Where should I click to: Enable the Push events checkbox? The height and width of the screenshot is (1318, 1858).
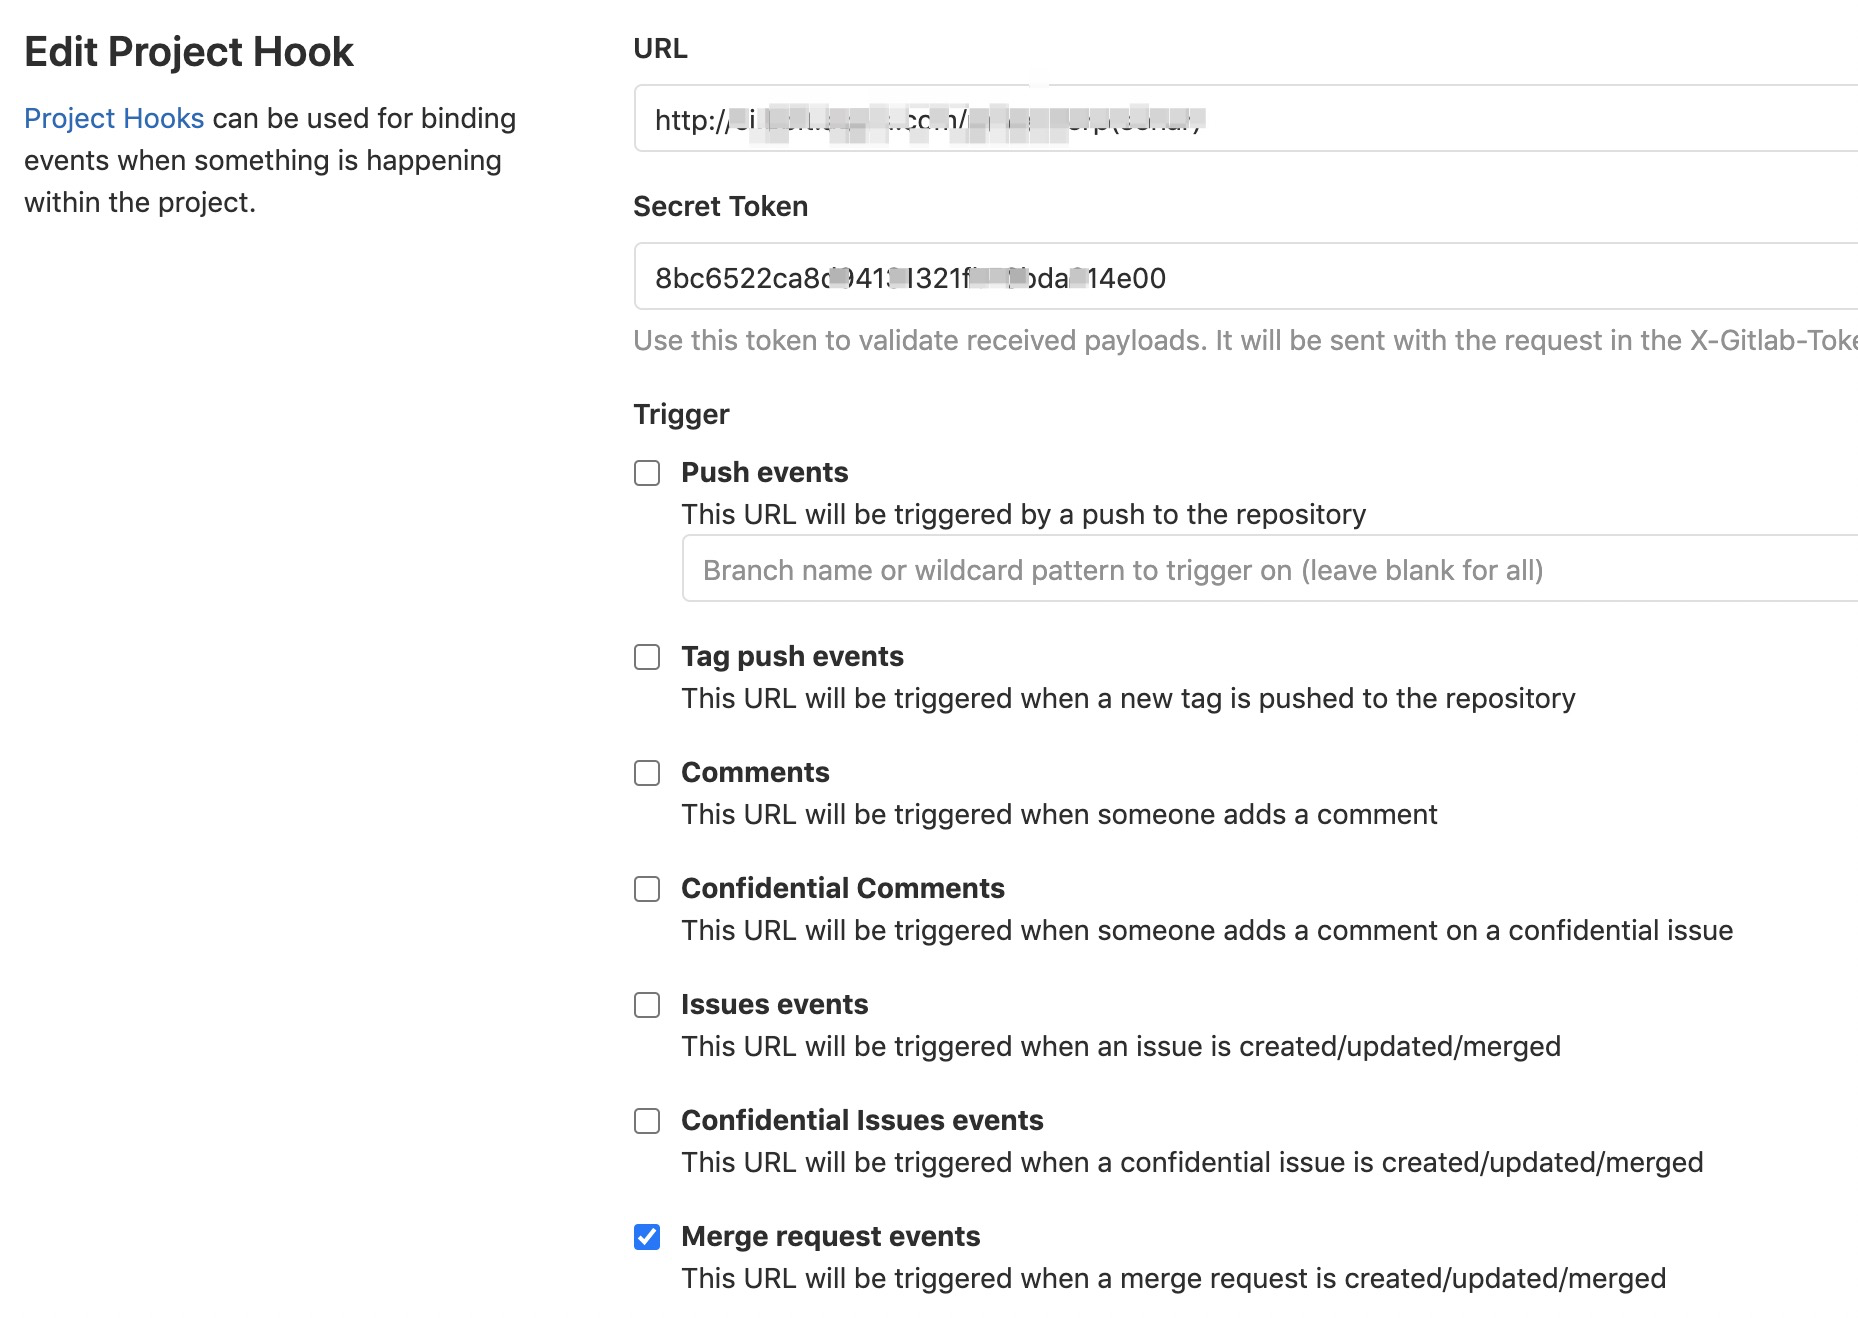[x=647, y=473]
